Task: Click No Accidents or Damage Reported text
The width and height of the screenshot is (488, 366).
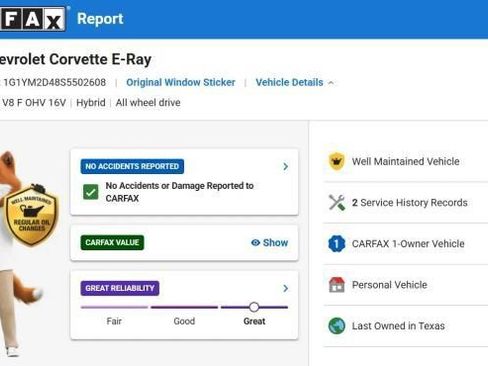Action: click(179, 192)
